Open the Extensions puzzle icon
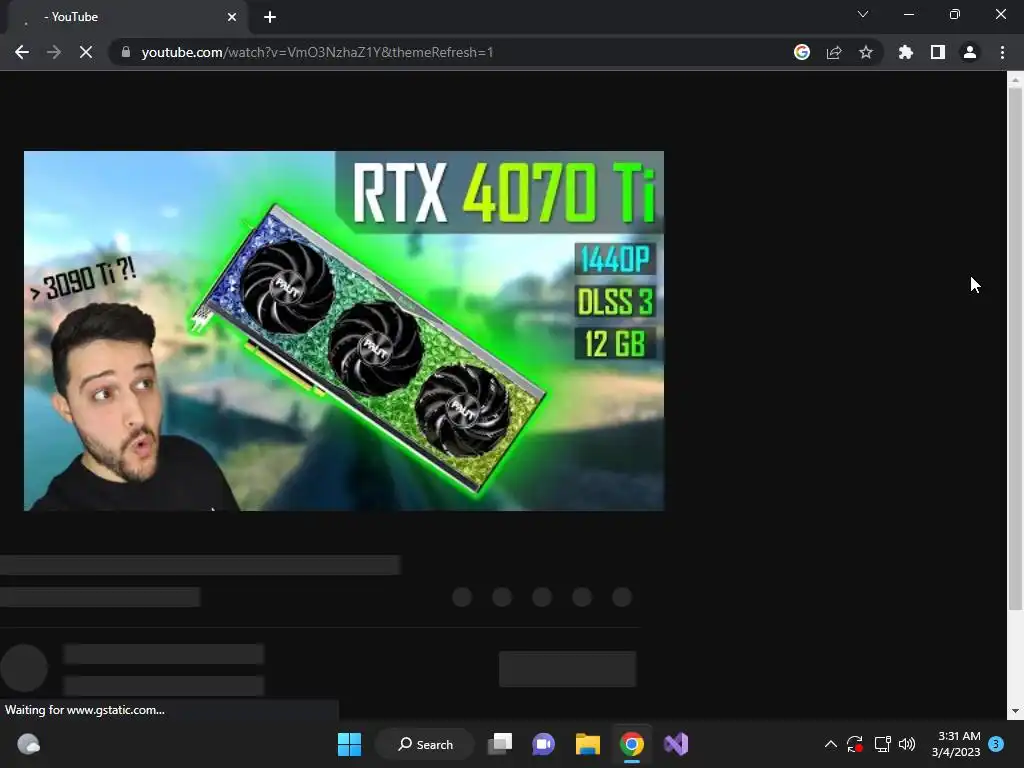This screenshot has height=768, width=1024. 906,52
